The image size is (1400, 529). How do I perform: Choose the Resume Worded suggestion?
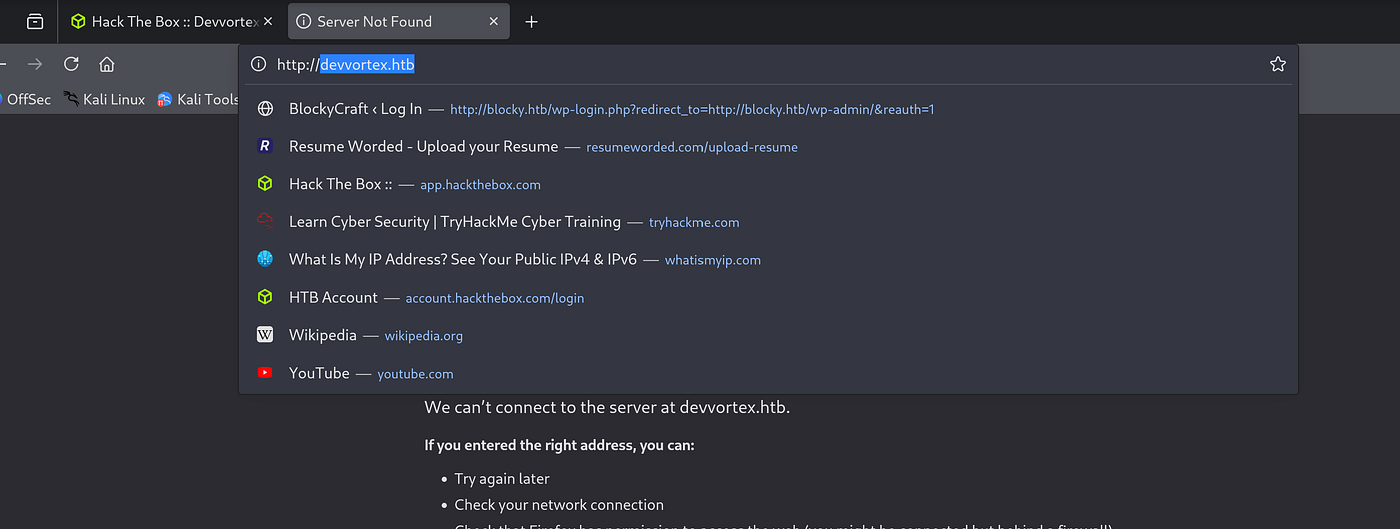pos(768,146)
